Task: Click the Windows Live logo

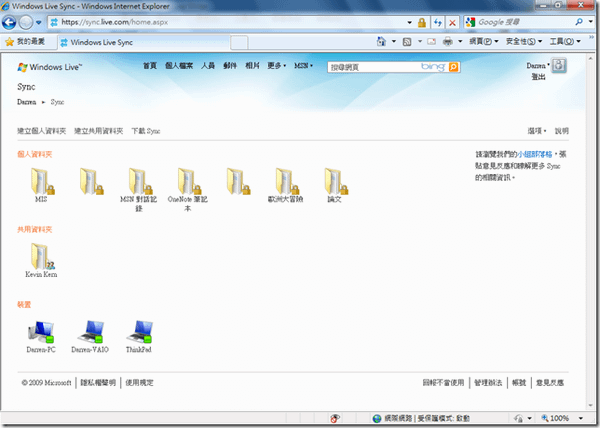Action: (50, 67)
